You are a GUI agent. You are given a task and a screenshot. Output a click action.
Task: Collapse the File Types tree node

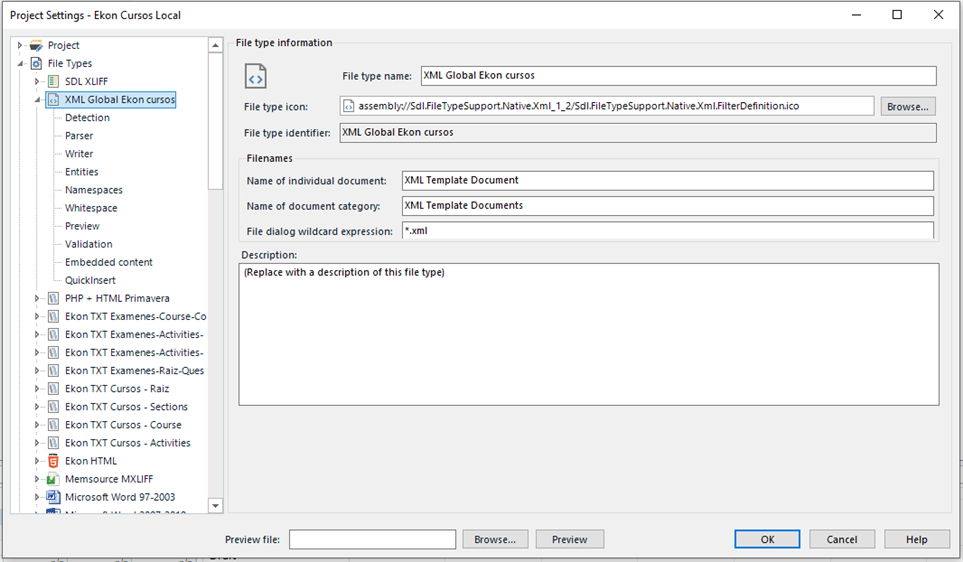coord(20,63)
